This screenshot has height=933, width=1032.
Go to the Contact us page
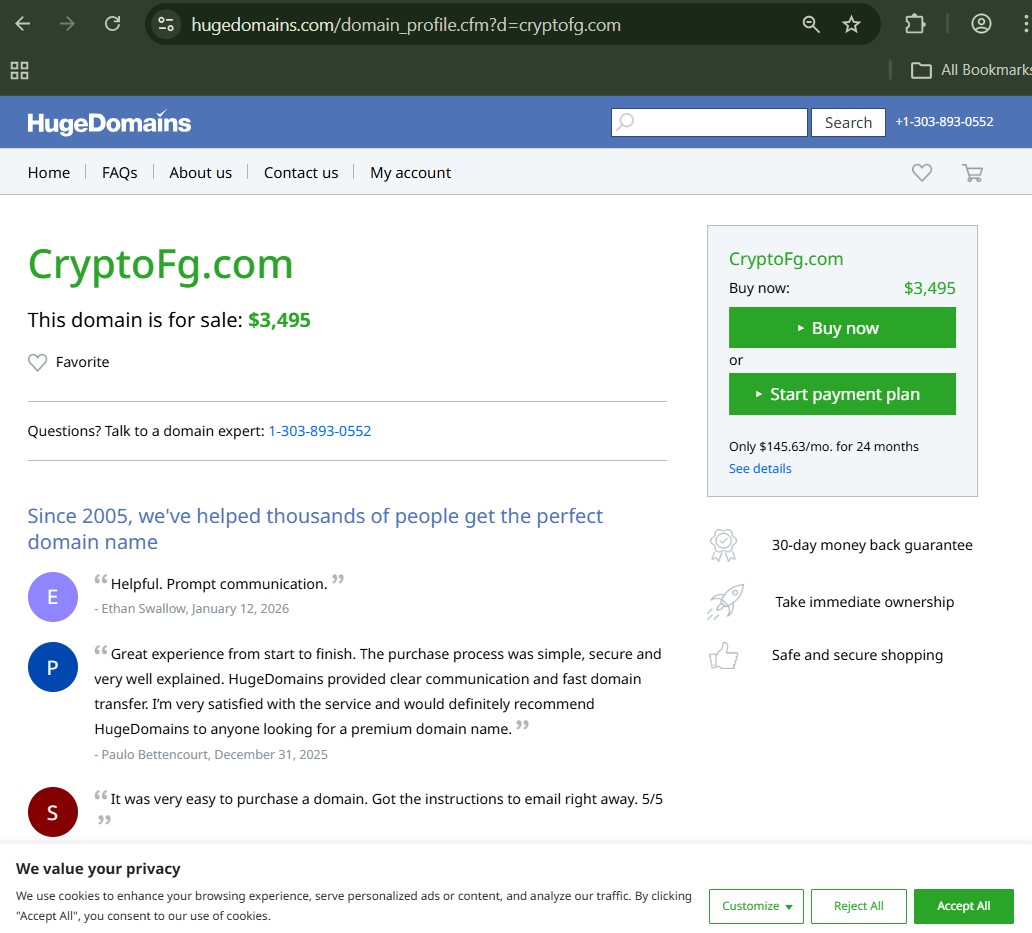(301, 173)
